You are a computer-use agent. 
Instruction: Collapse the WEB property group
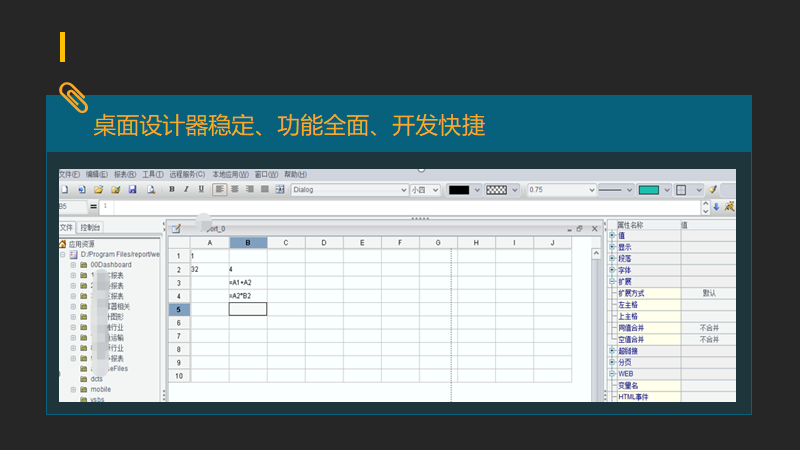pyautogui.click(x=612, y=373)
